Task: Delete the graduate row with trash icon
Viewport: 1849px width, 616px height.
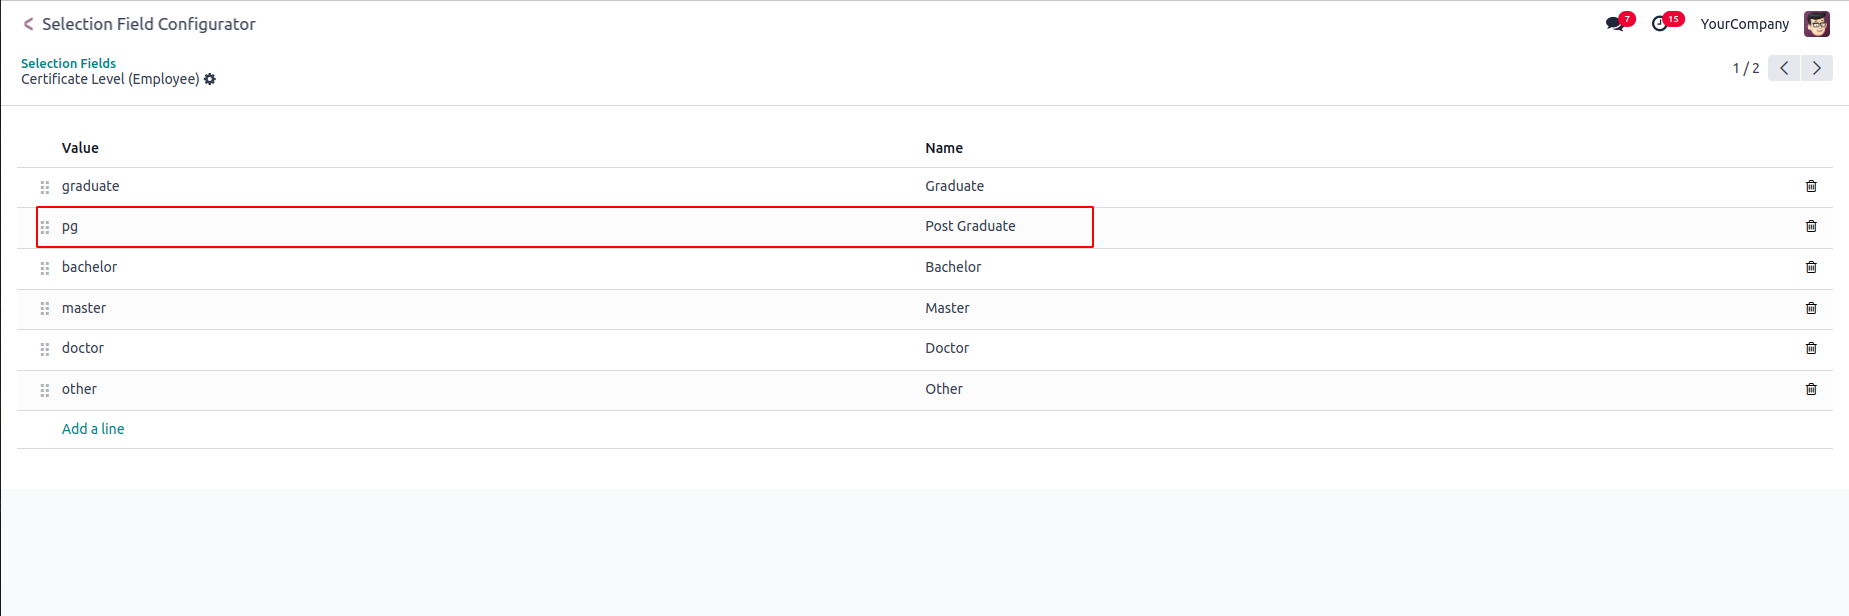Action: coord(1810,186)
